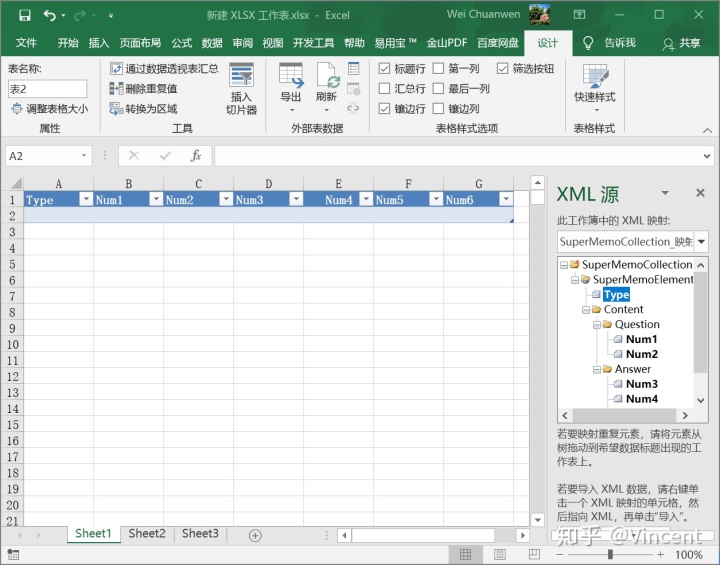Viewport: 720px width, 565px height.
Task: Click the New Sheet plus icon
Action: (255, 535)
